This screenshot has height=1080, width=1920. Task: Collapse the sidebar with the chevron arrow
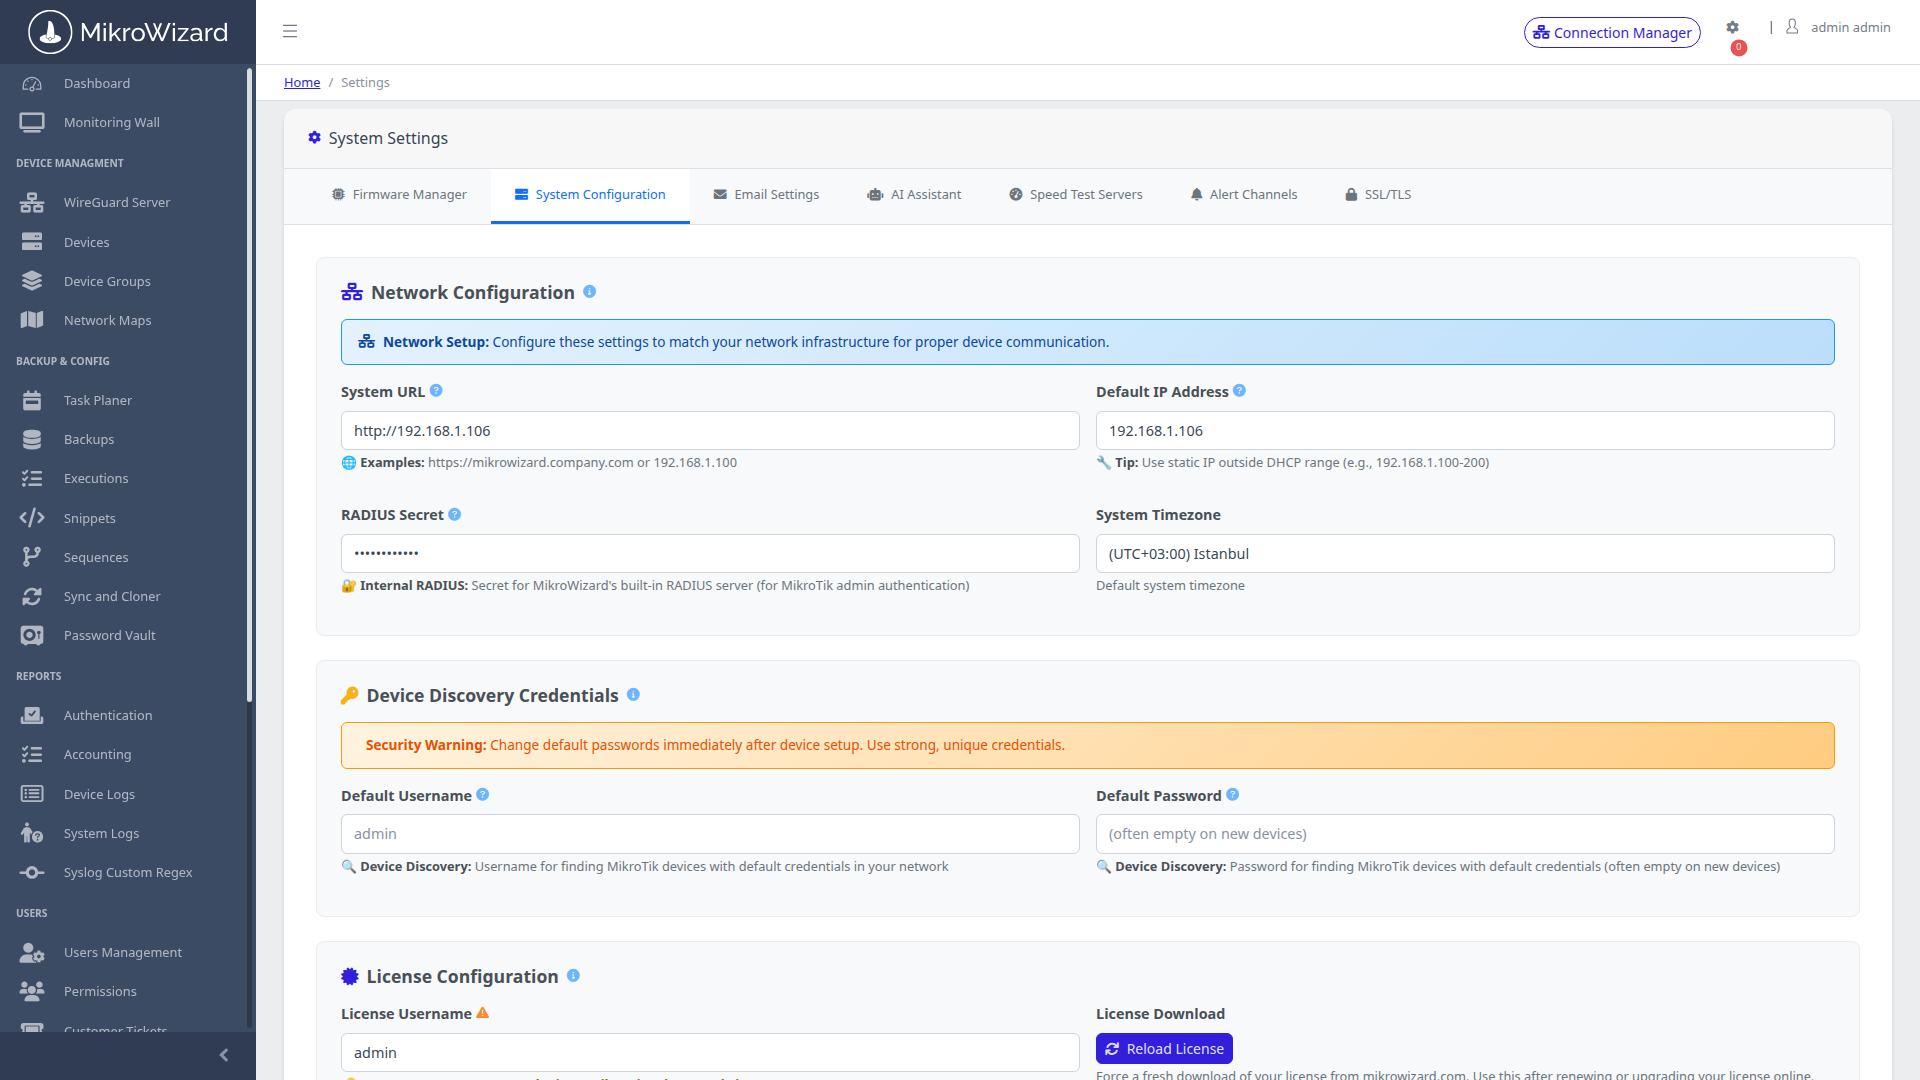coord(224,1055)
